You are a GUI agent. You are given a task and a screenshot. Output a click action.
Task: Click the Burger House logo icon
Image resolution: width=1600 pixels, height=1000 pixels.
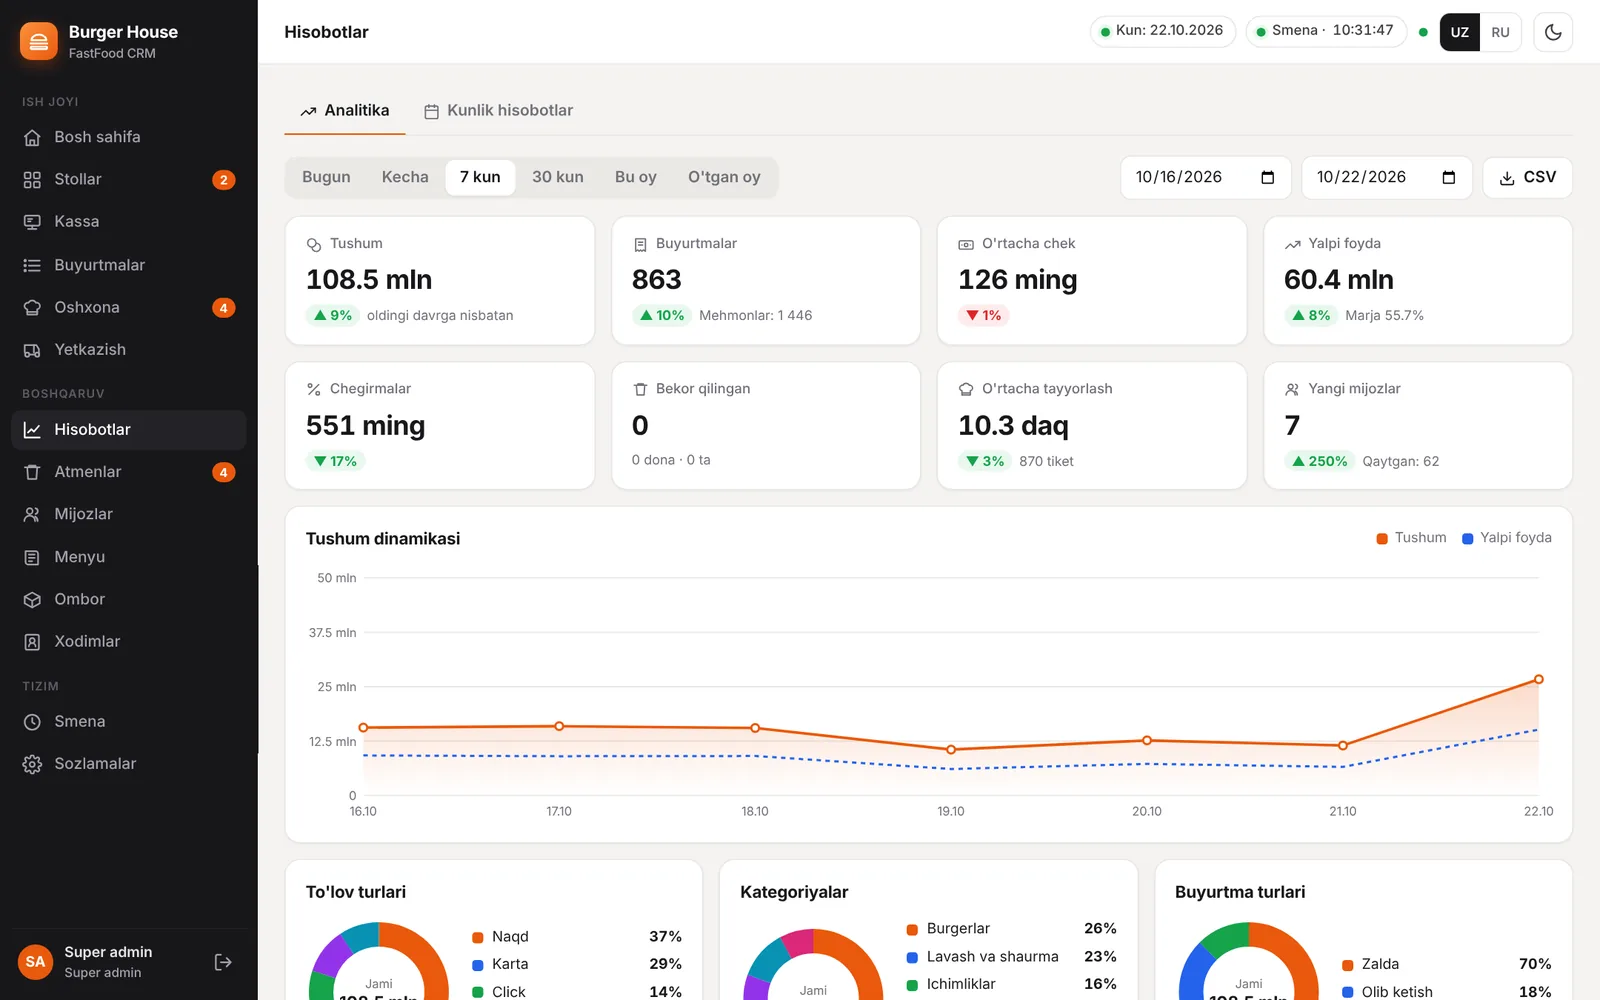point(38,41)
